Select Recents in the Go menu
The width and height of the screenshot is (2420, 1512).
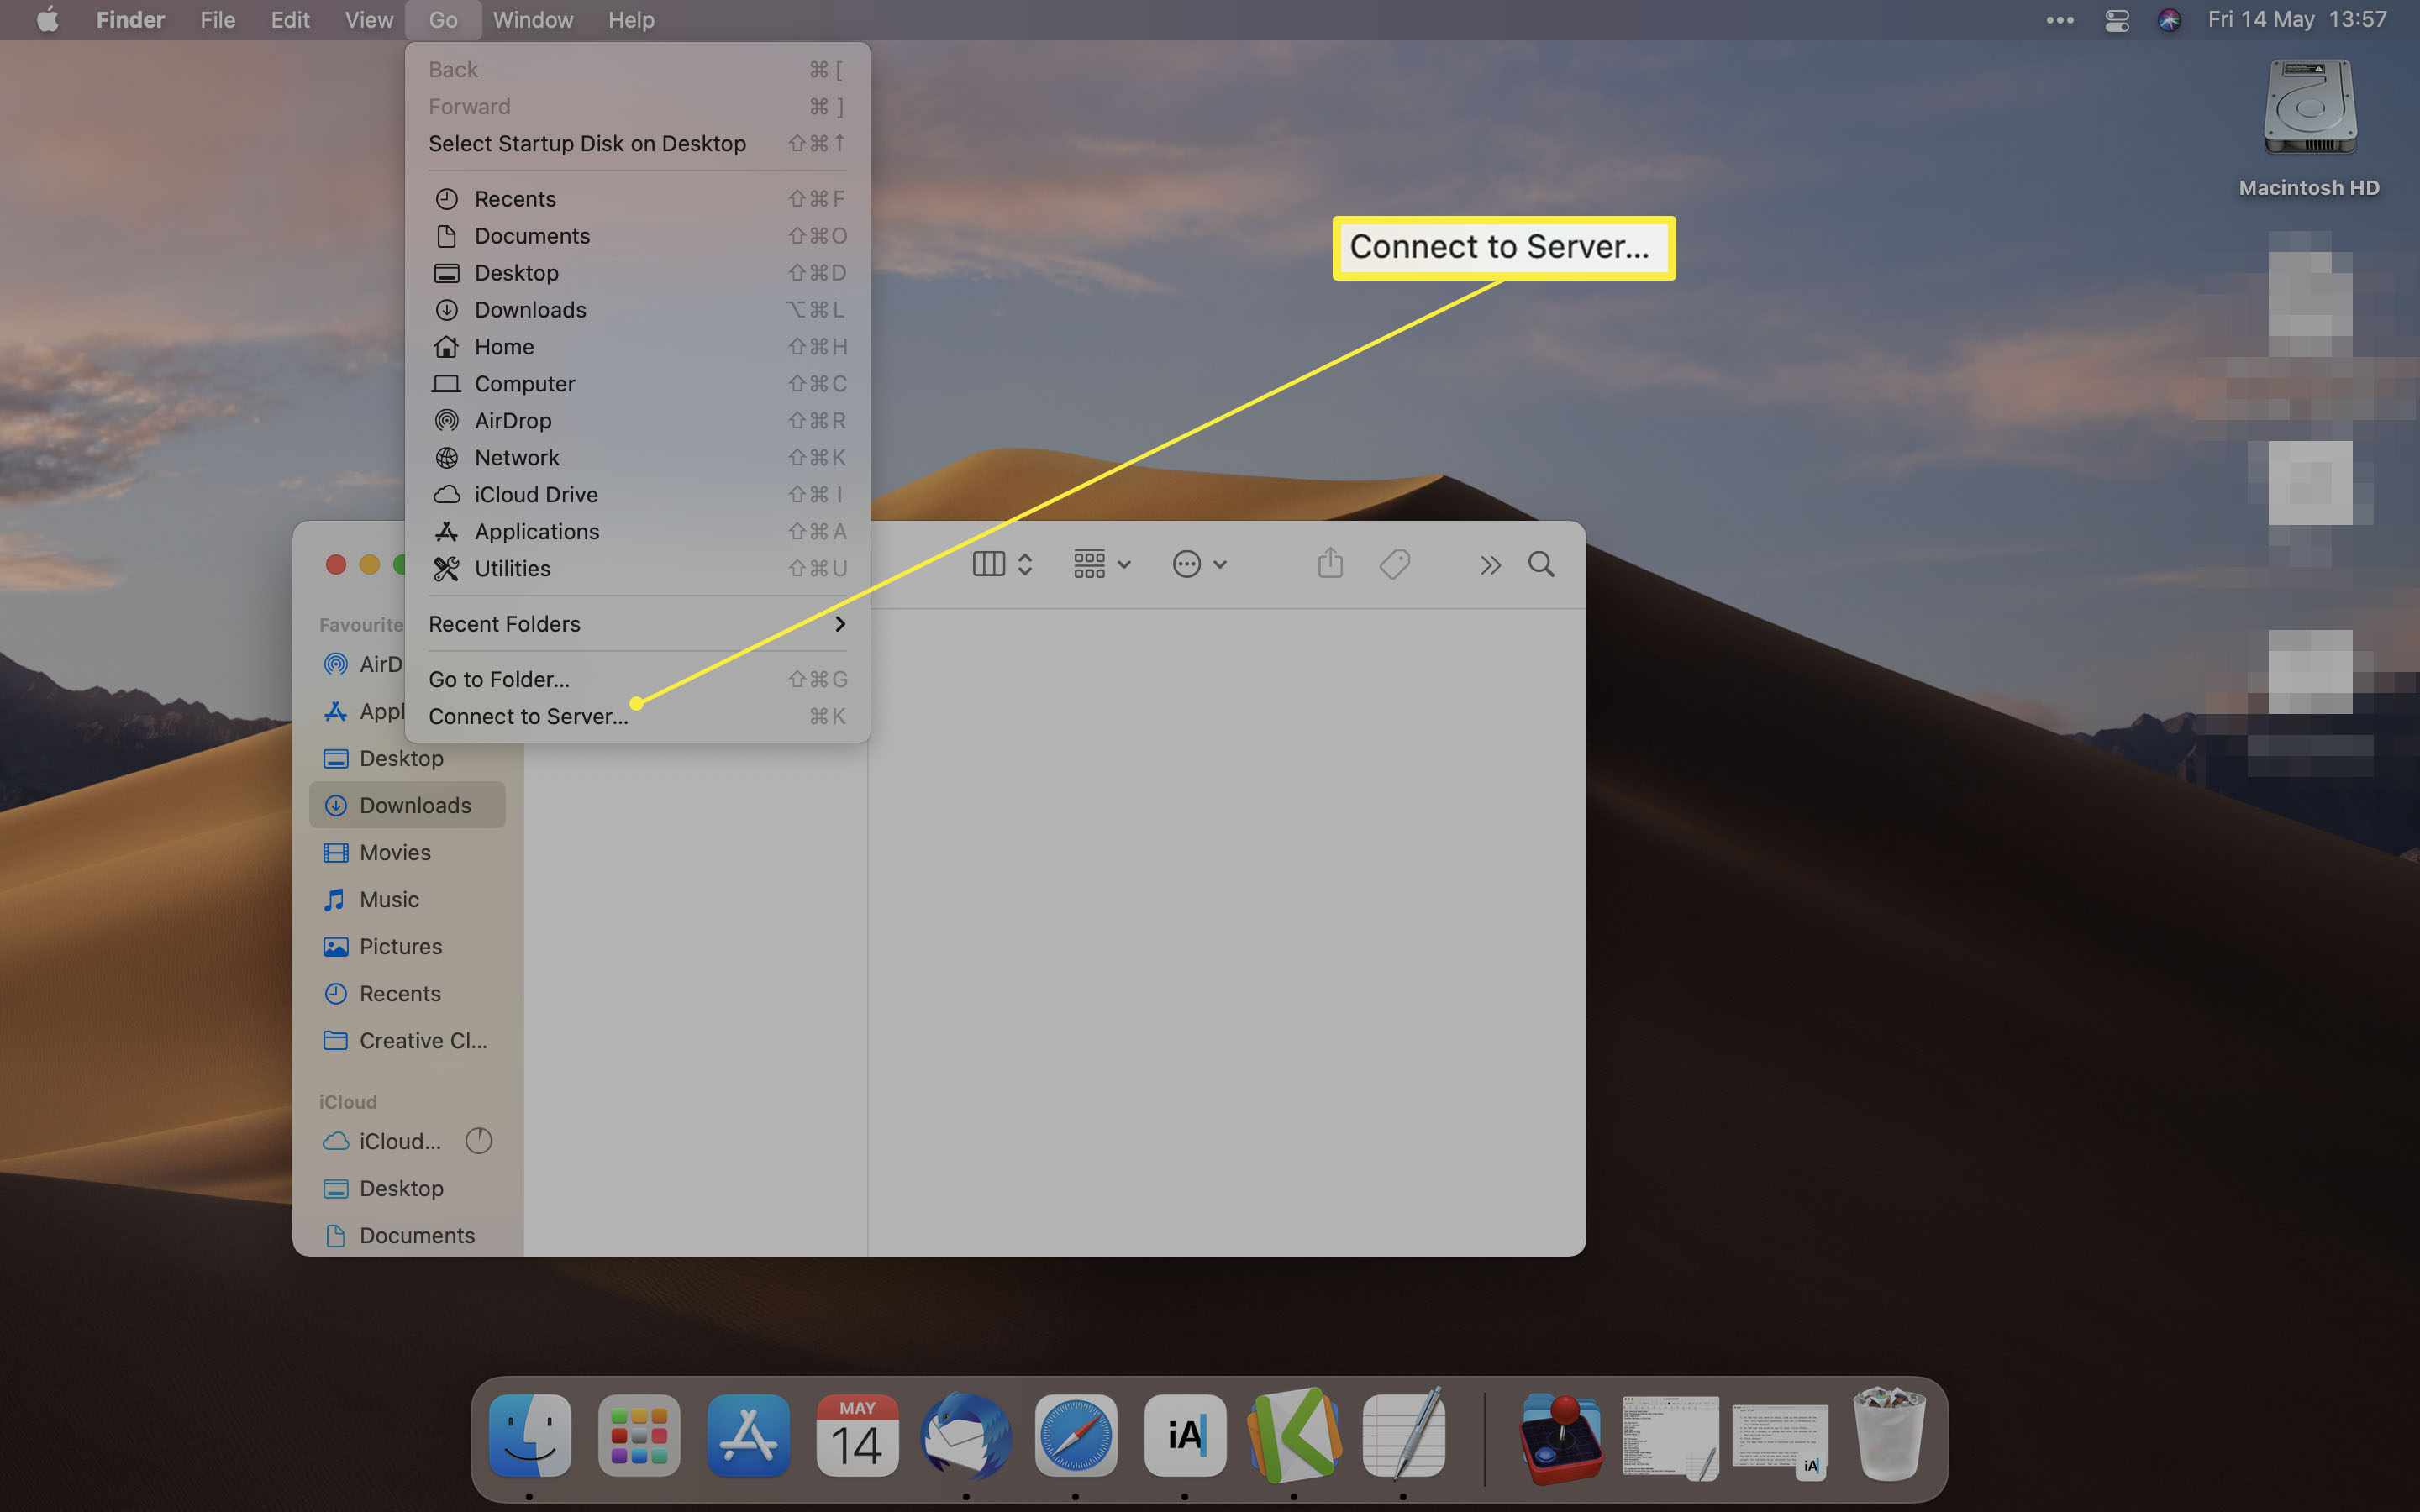637,198
